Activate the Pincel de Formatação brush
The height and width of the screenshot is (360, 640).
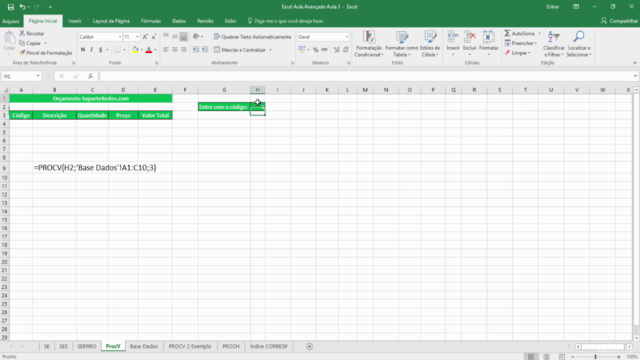(22, 53)
